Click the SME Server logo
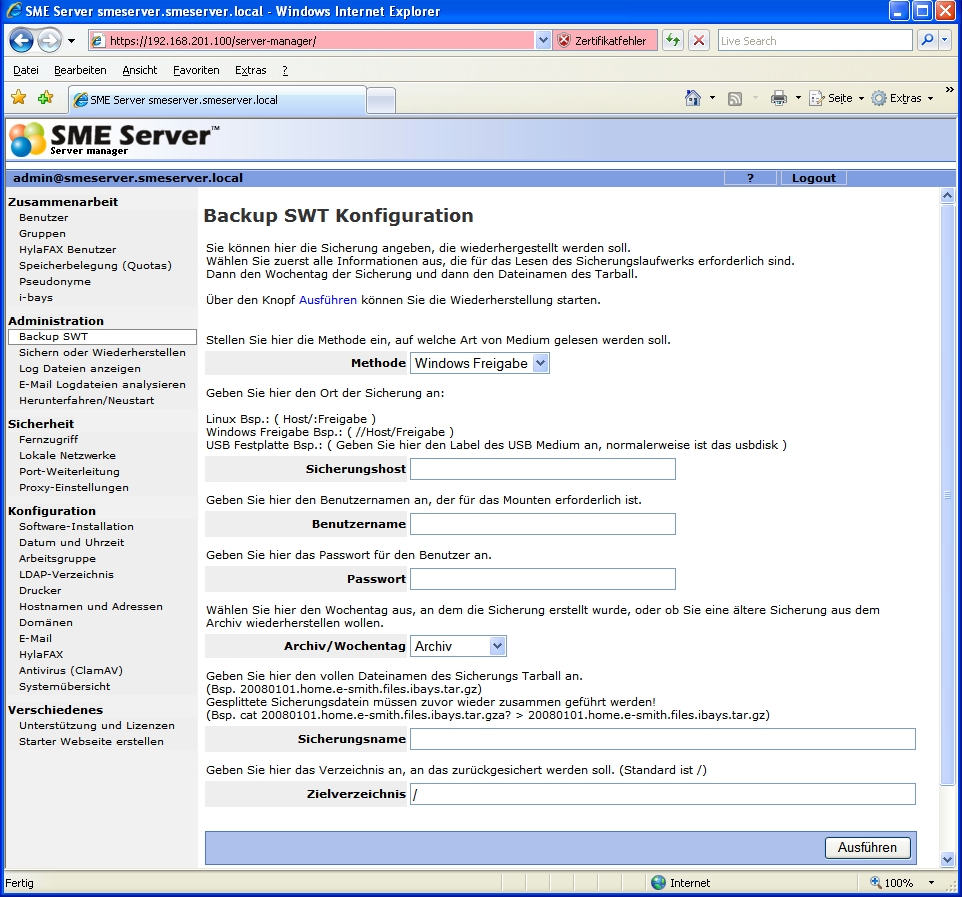Viewport: 962px width, 897px height. coord(115,139)
